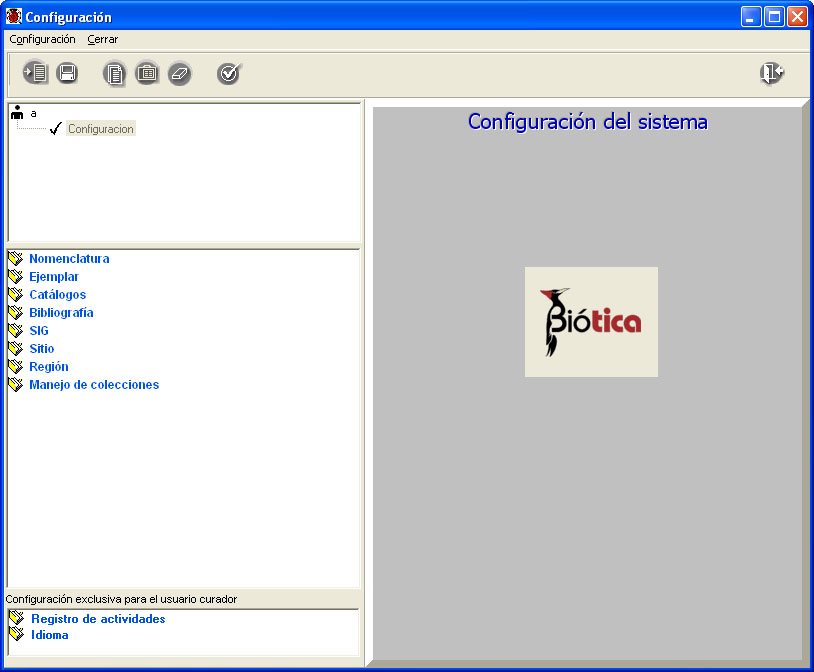814x672 pixels.
Task: Click the checkmark apply toolbar icon
Action: click(x=229, y=73)
